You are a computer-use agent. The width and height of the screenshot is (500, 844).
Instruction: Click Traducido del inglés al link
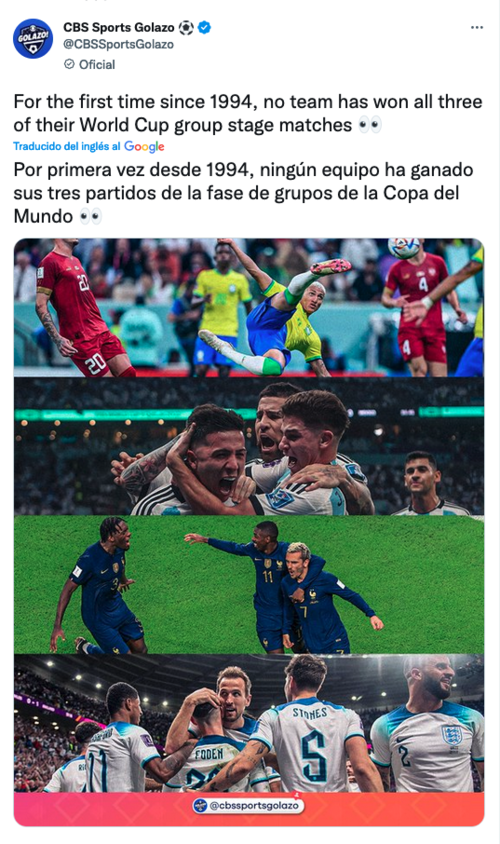[x=67, y=146]
